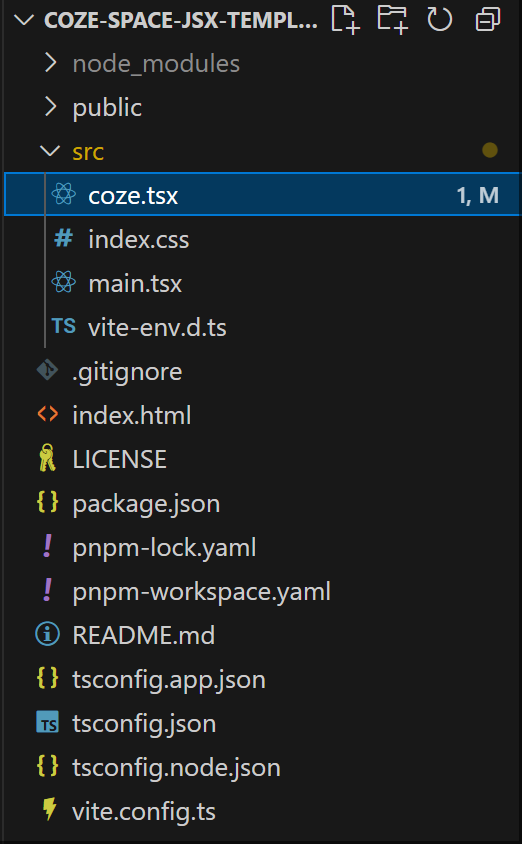The image size is (522, 844).
Task: Click the key icon beside LICENSE
Action: coord(47,458)
